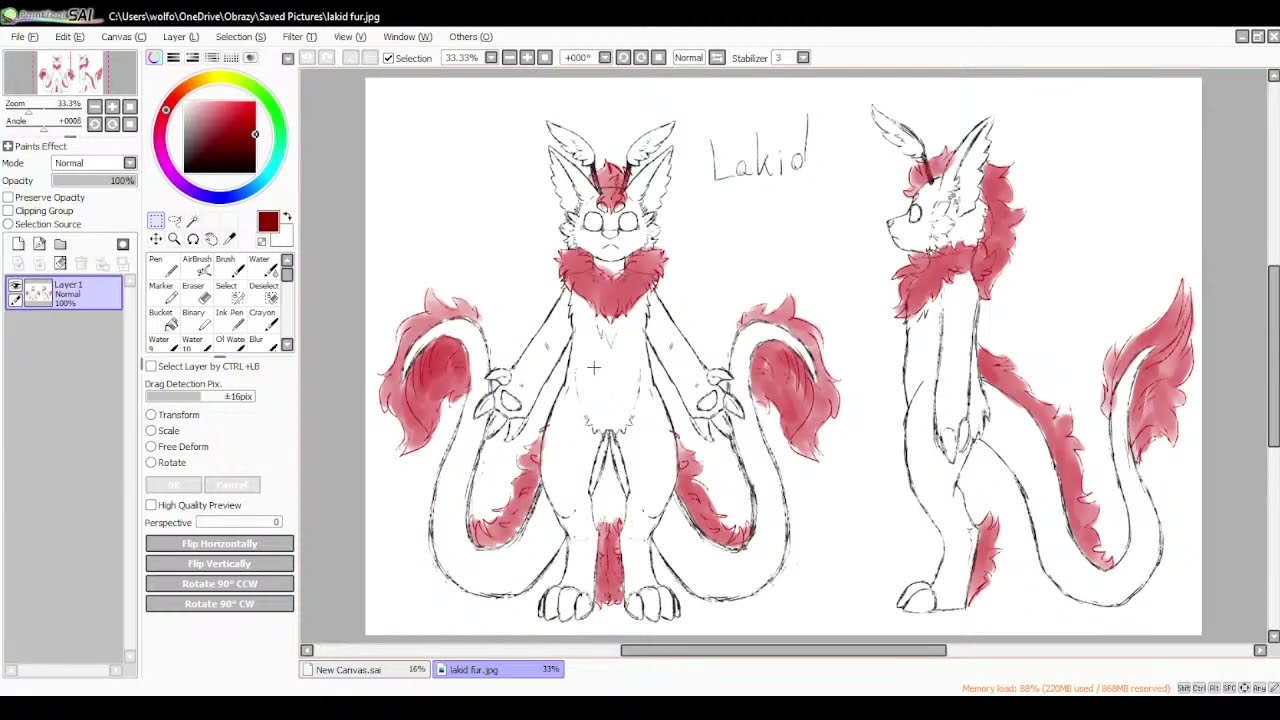
Task: Select the AirBrush tool
Action: click(196, 265)
